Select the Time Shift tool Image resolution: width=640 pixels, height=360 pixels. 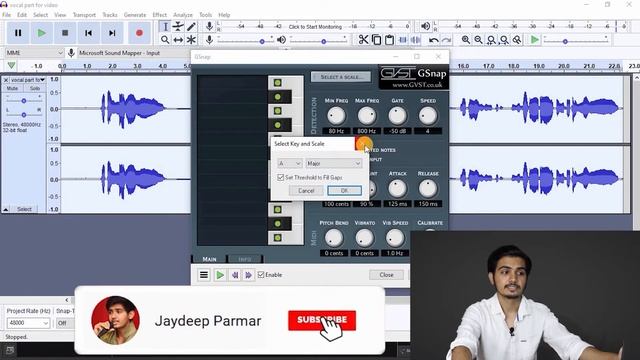[x=178, y=40]
